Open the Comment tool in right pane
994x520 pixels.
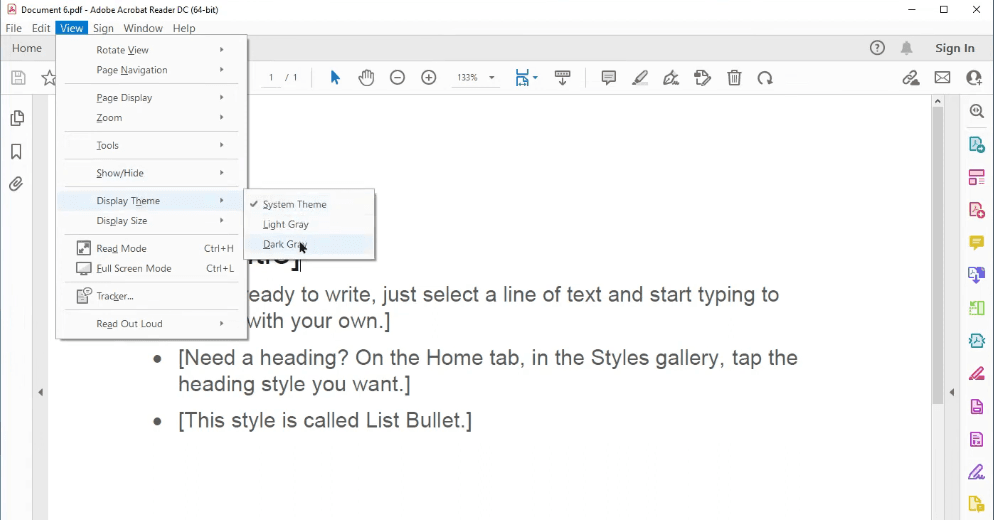(977, 242)
